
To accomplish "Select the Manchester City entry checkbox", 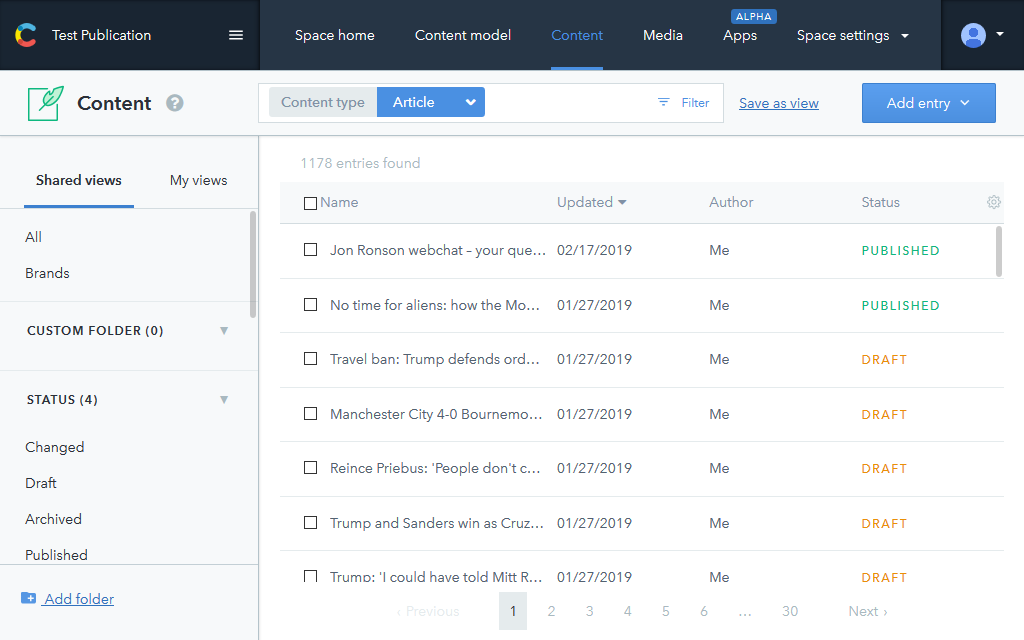I will (310, 414).
